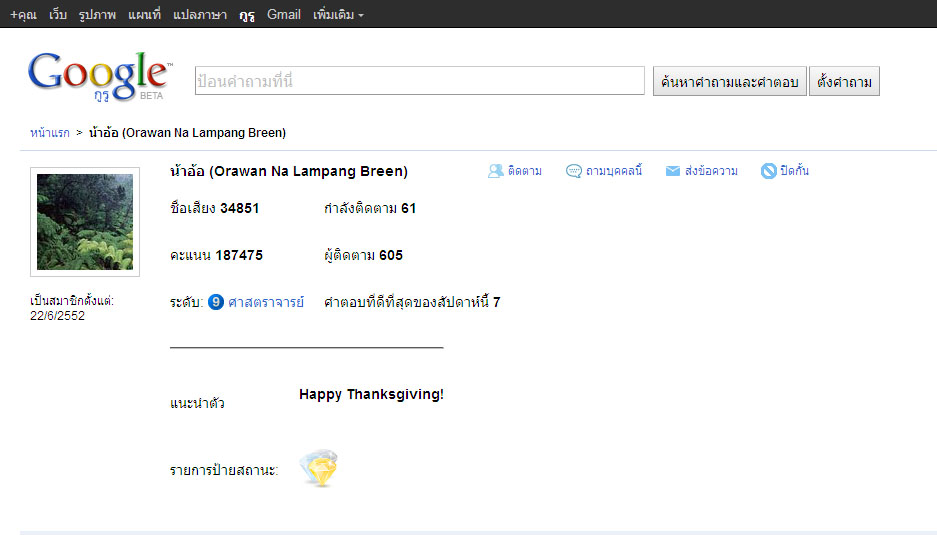937x535 pixels.
Task: Click the breadcrumb name น้าอ้อ (Orawan Na Lampang Breen)
Action: pos(188,133)
